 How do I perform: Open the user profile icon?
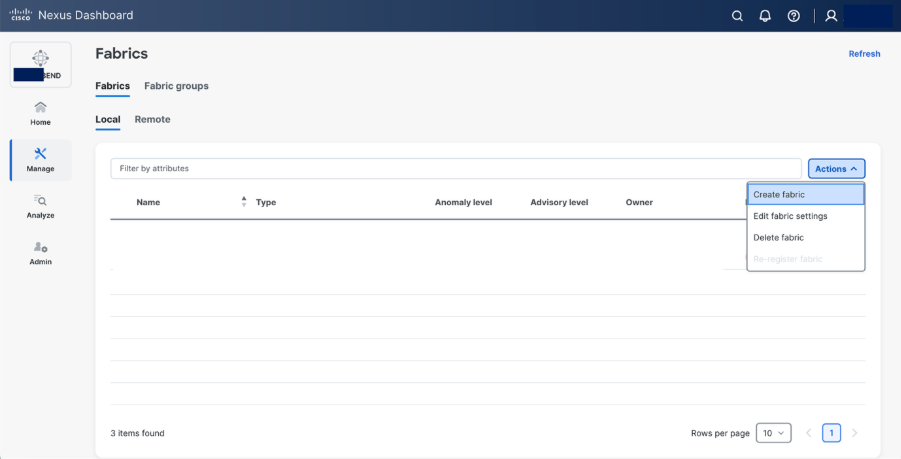[x=831, y=16]
